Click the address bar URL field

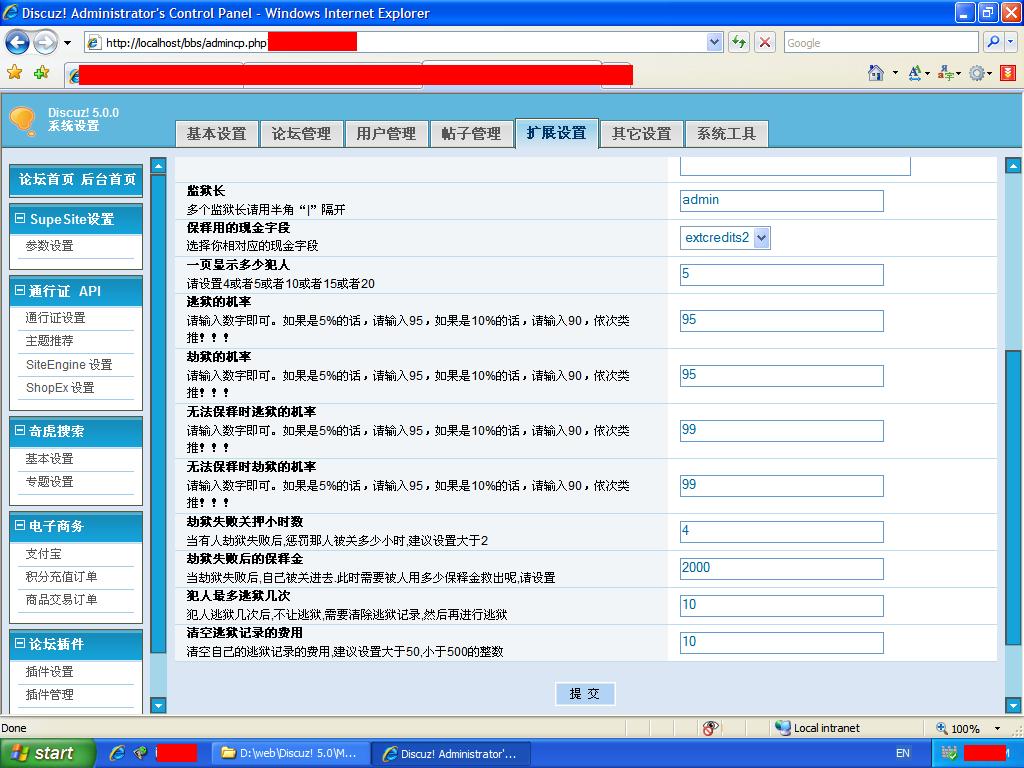pos(396,43)
